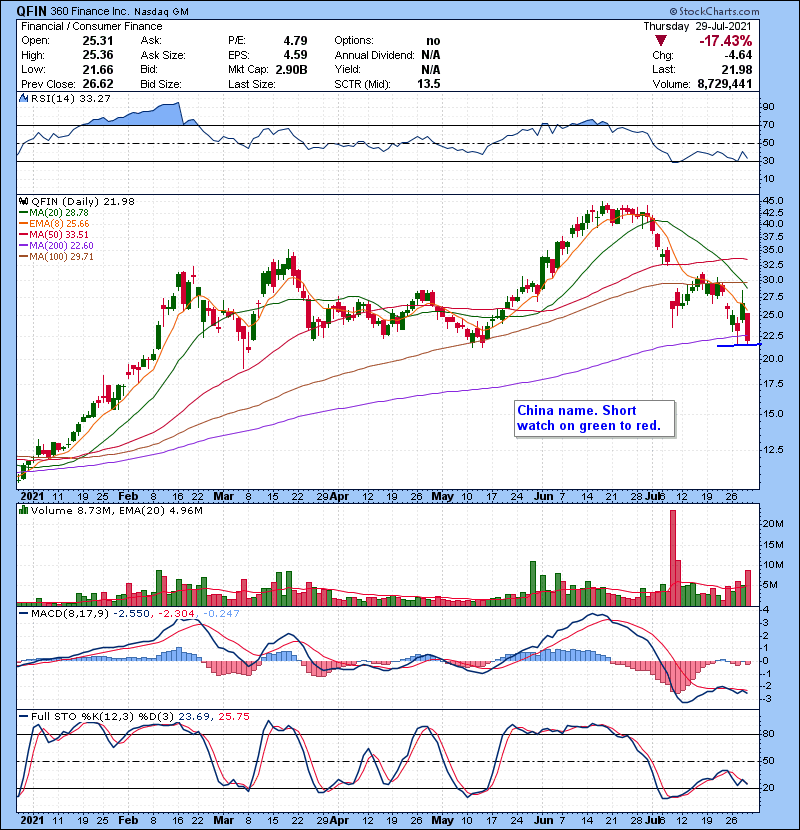
Task: Click the EMA(8) 25.66 legend entry
Action: point(54,224)
